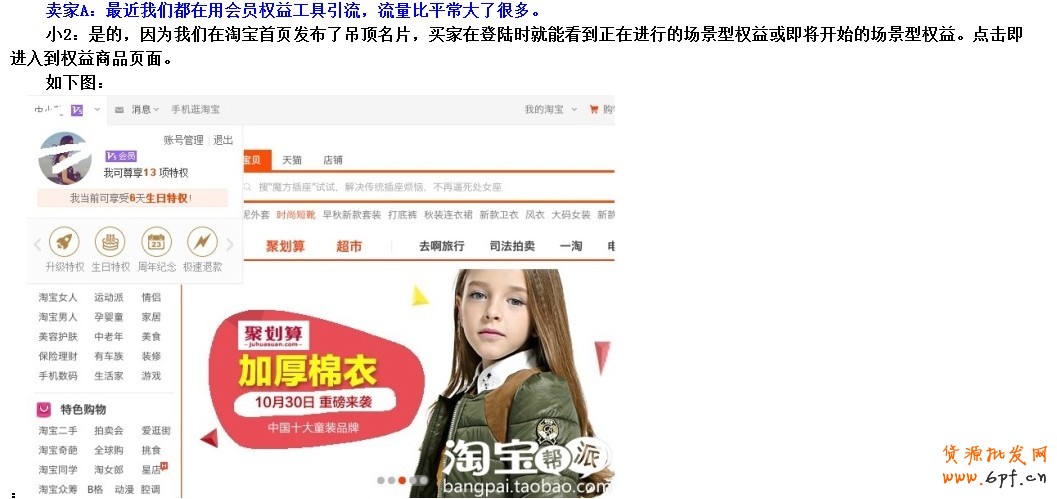Click the 手机逛淘宝 link
Image resolution: width=1057 pixels, height=499 pixels.
click(195, 109)
